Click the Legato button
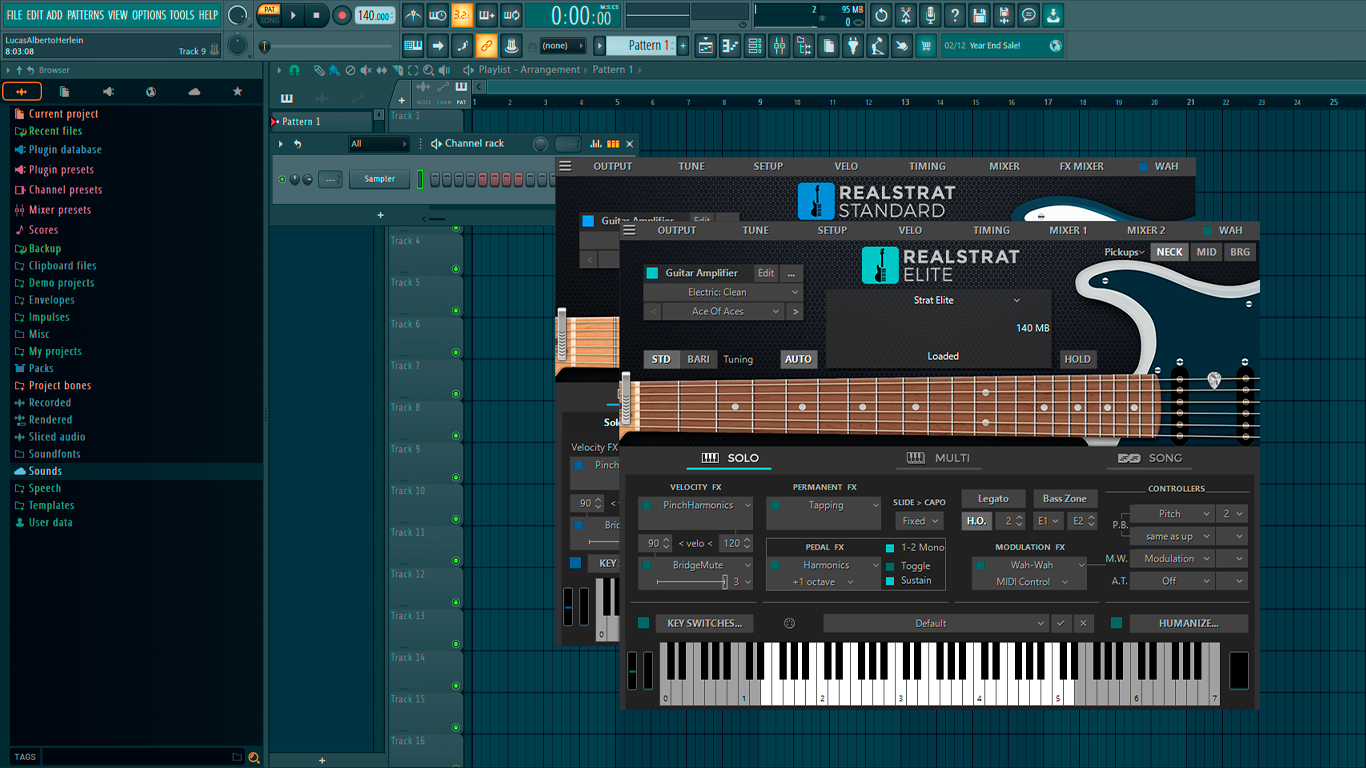1366x768 pixels. (993, 498)
